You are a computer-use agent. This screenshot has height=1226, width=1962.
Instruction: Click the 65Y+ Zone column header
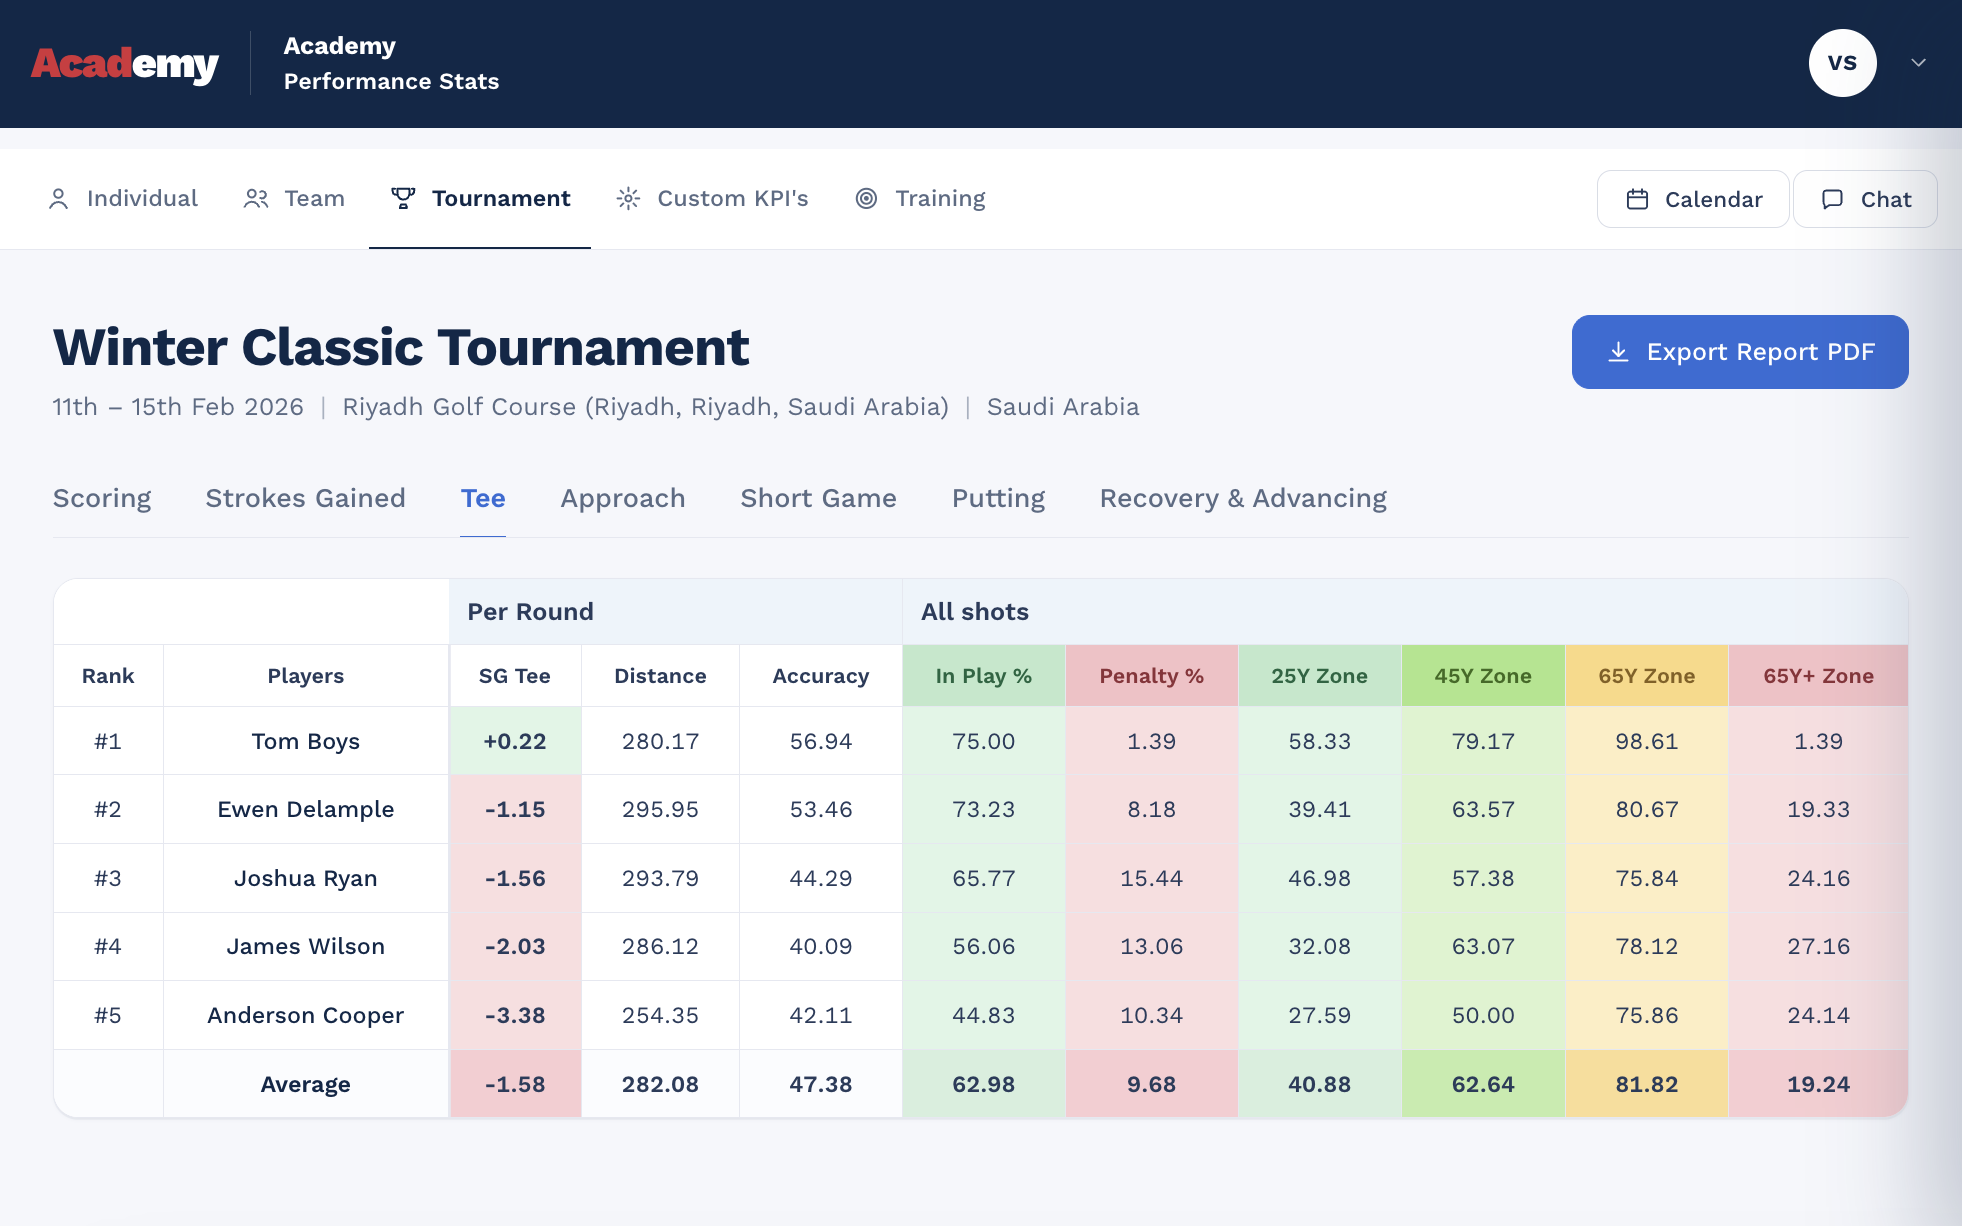[x=1818, y=676]
